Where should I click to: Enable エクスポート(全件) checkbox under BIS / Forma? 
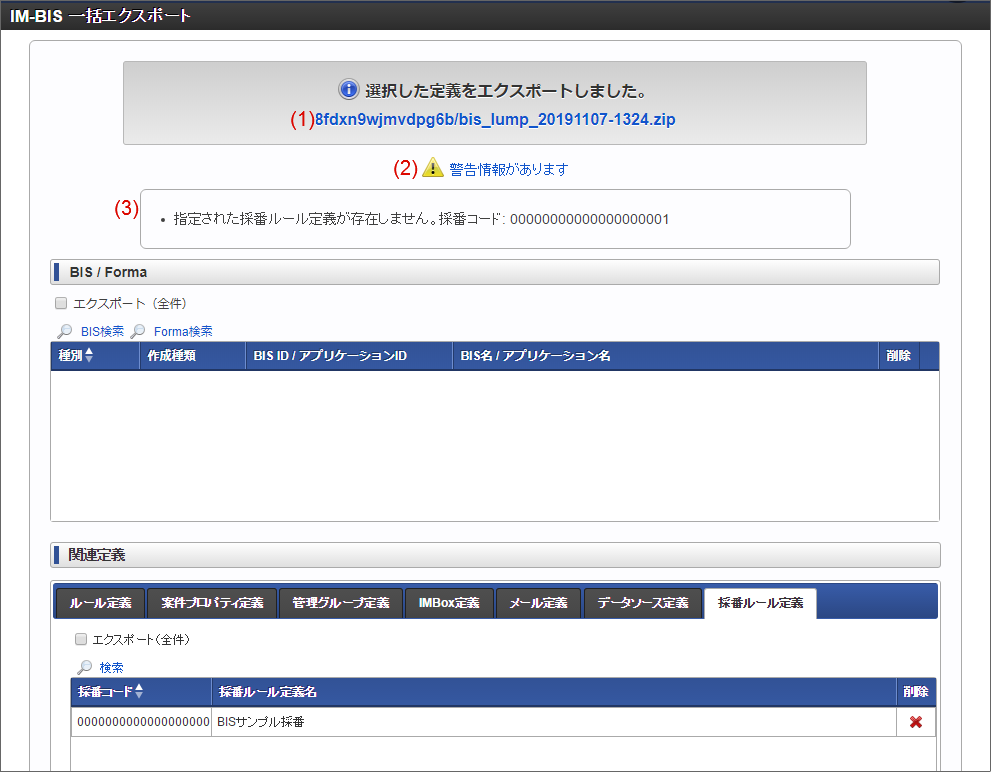pos(61,303)
